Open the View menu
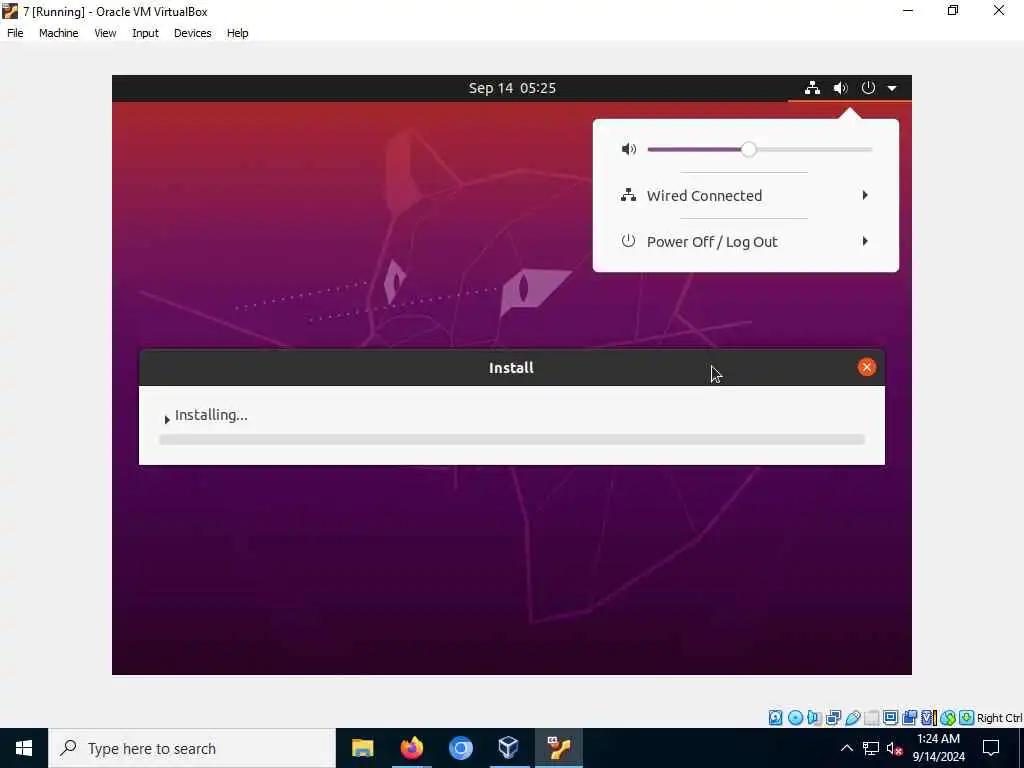 105,33
